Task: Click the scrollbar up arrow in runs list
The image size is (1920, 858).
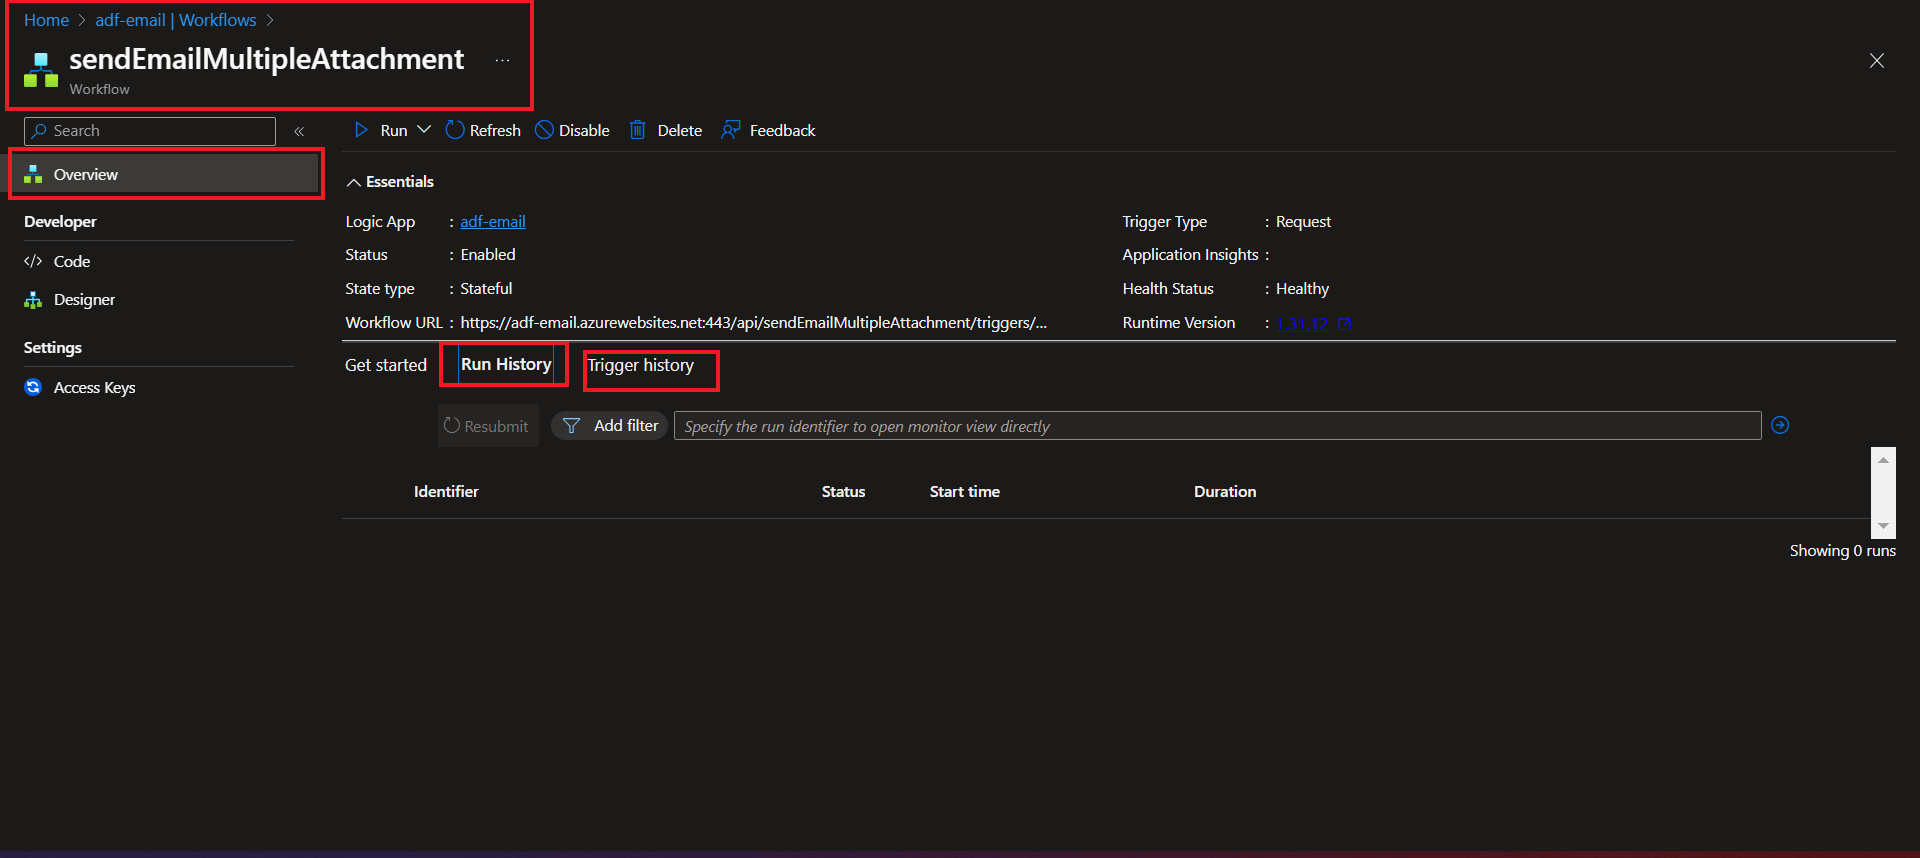Action: point(1883,460)
